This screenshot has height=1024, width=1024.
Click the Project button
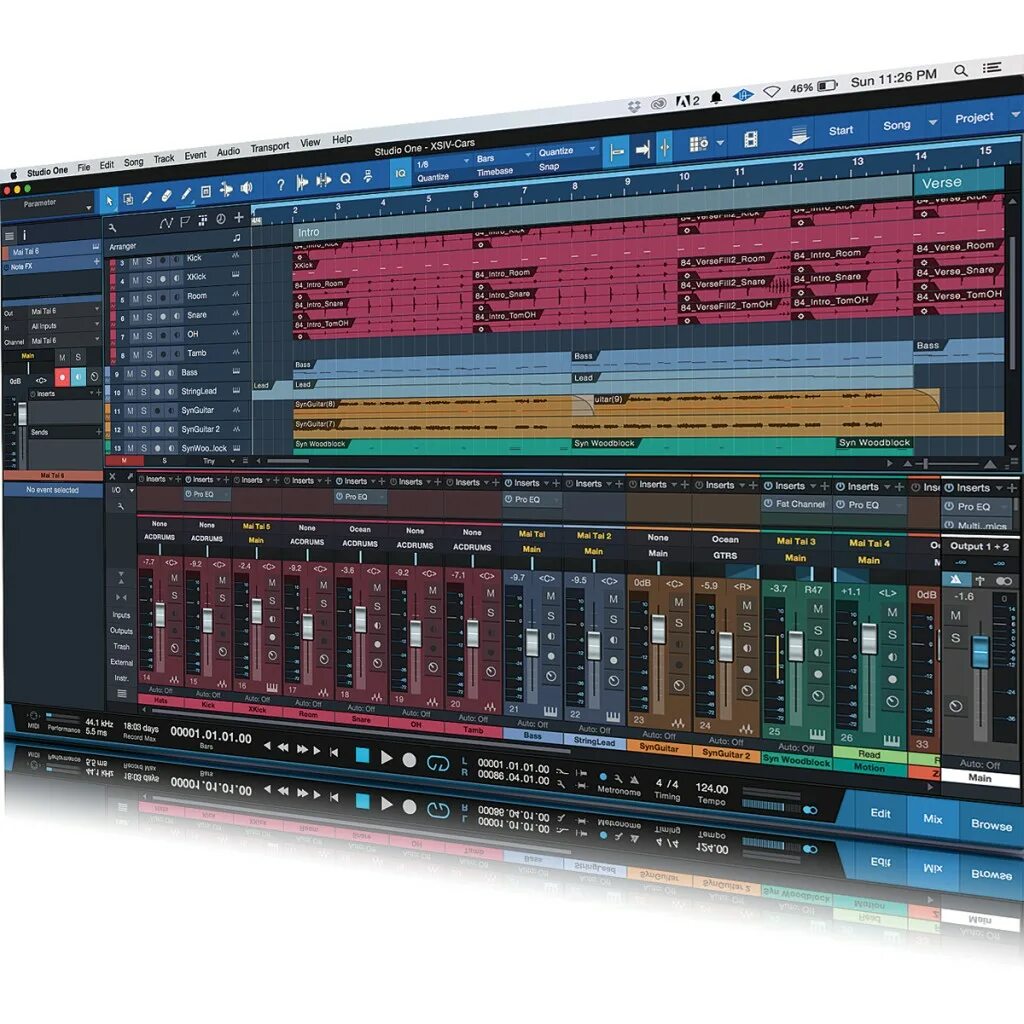coord(974,118)
